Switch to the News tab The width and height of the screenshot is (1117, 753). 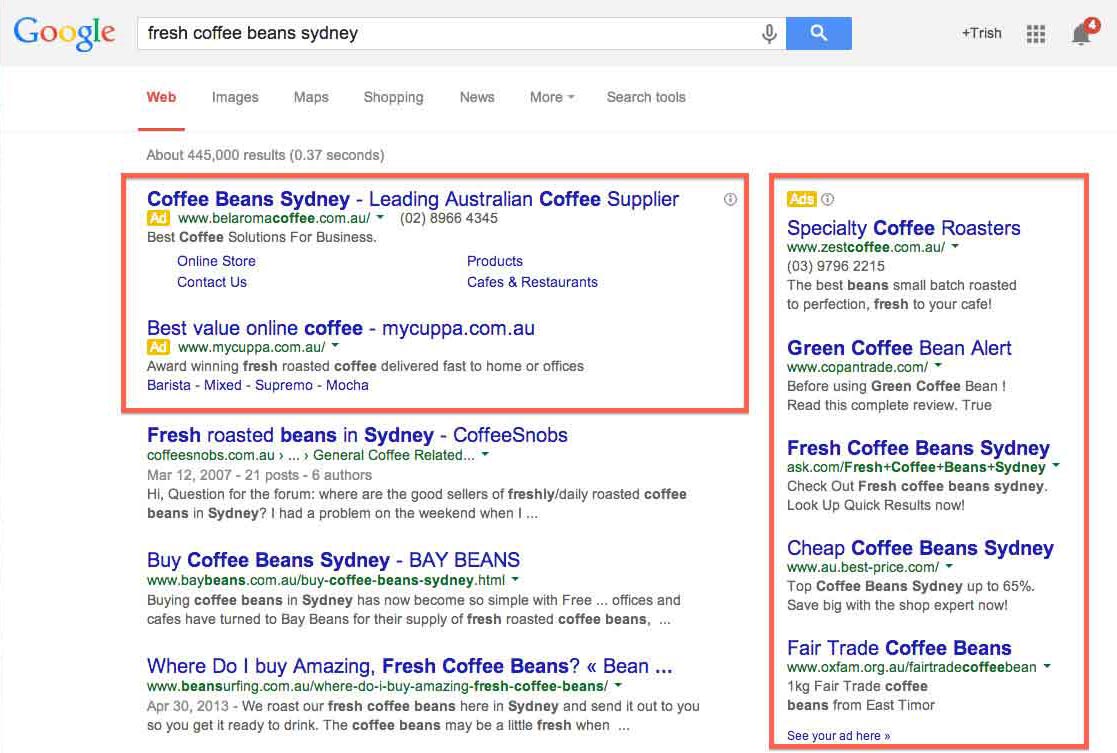point(477,98)
